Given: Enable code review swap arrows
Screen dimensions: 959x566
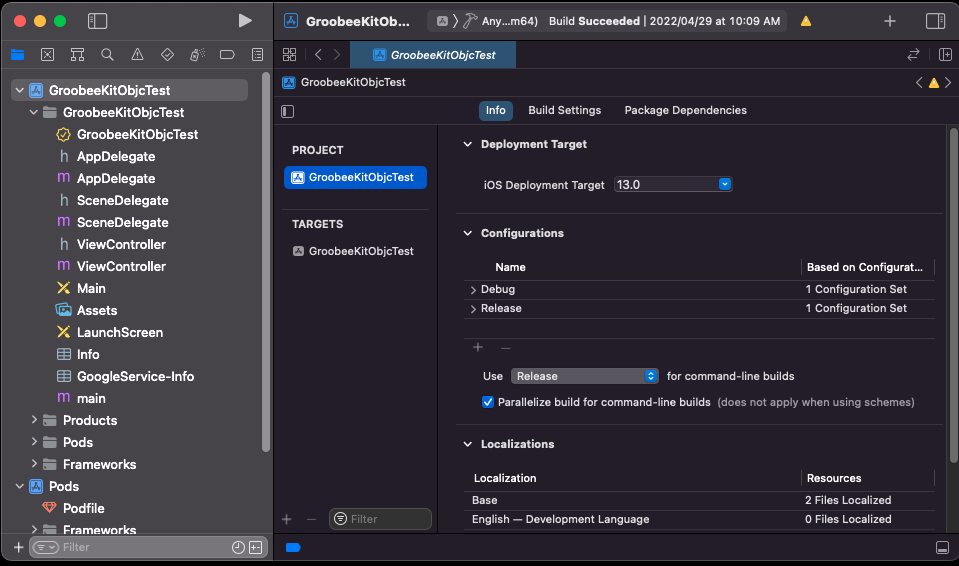Looking at the screenshot, I should click(913, 54).
